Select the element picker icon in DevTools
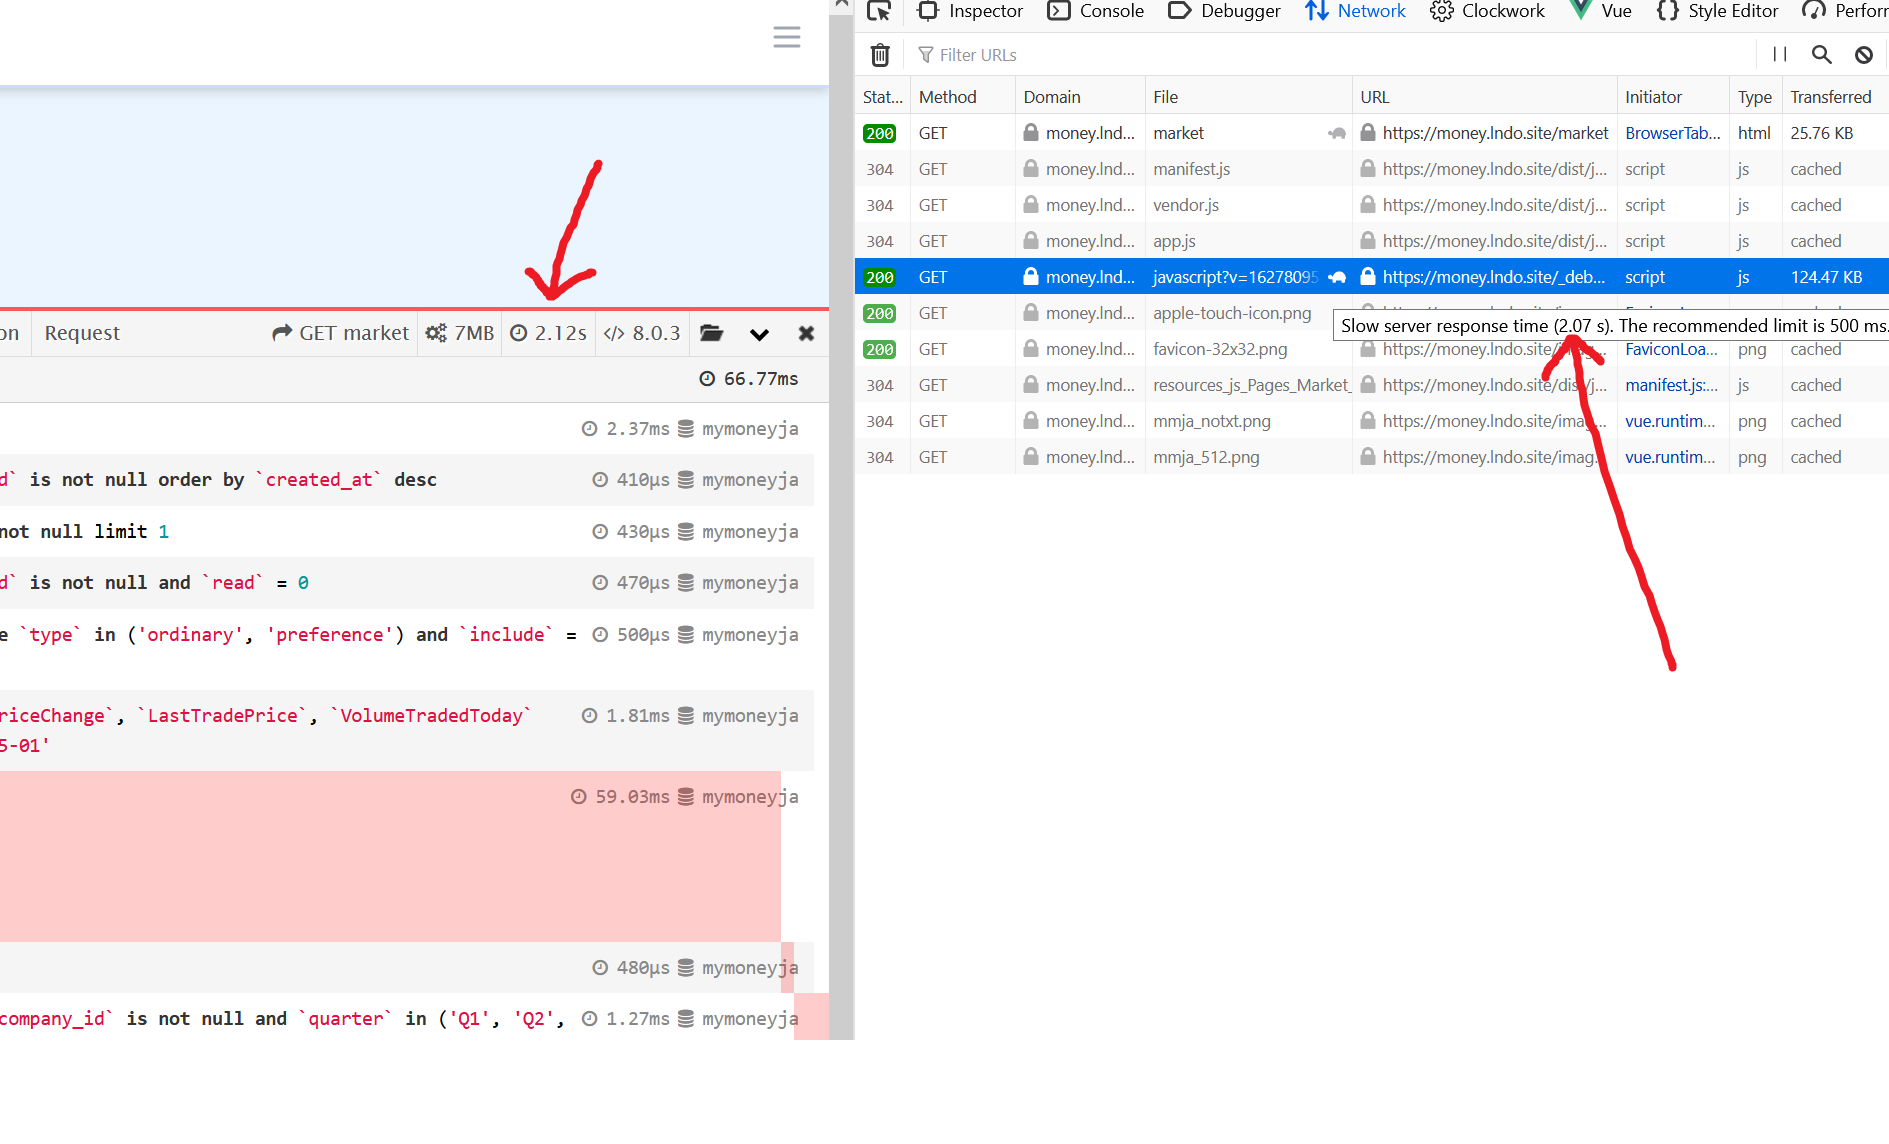Screen dimensions: 1889x1144 pos(879,10)
